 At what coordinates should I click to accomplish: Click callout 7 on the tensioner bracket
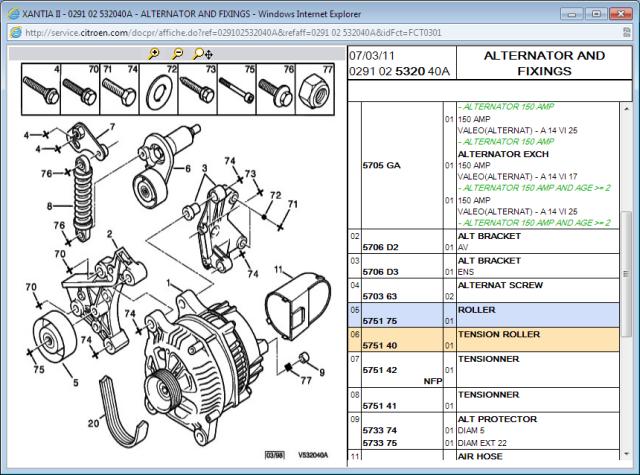tap(113, 127)
